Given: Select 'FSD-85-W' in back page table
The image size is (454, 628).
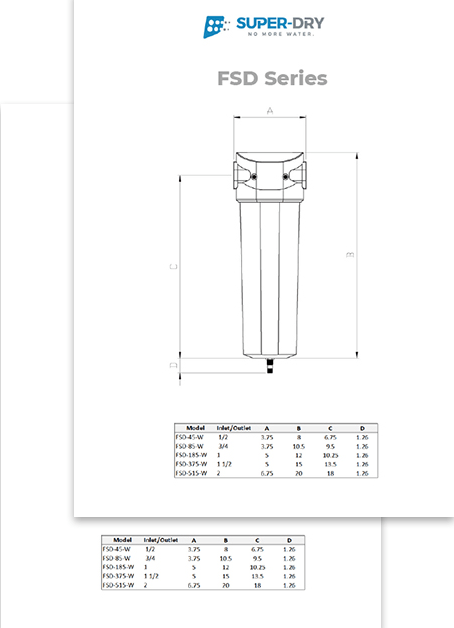Looking at the screenshot, I should (117, 558).
